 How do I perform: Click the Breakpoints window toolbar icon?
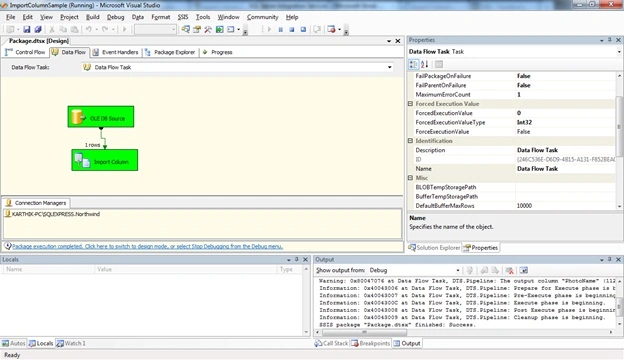[331, 29]
